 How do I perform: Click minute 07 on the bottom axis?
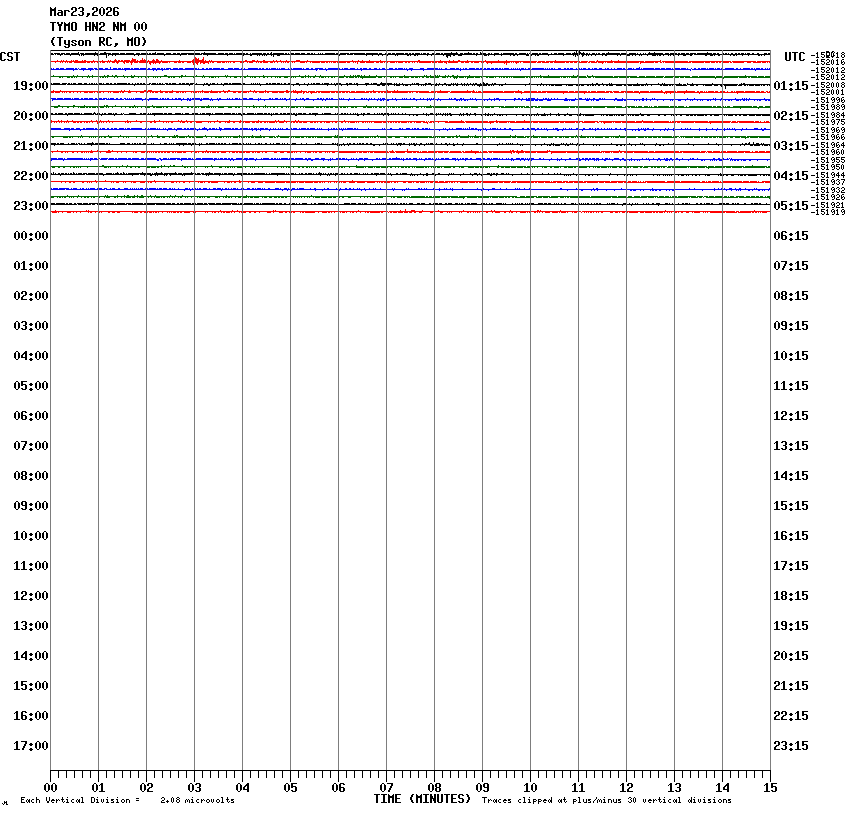pos(386,788)
